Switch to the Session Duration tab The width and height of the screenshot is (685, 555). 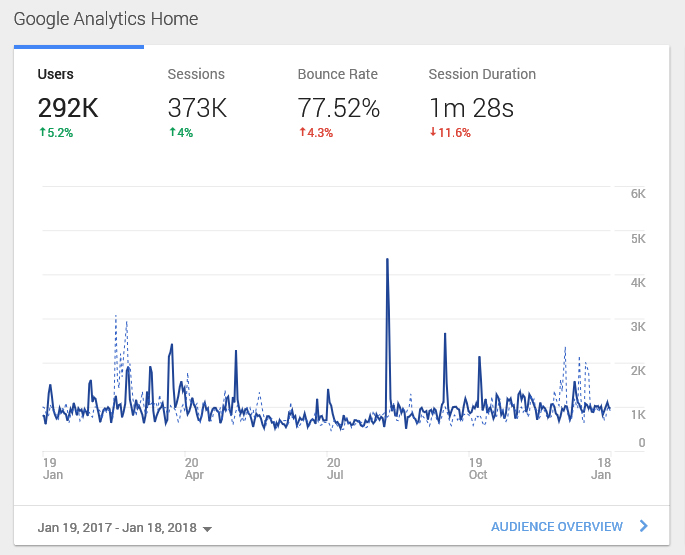482,74
